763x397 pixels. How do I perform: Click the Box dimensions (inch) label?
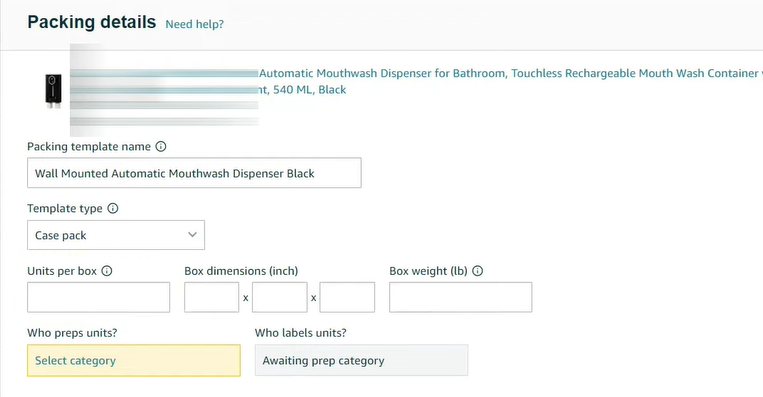[x=241, y=271]
